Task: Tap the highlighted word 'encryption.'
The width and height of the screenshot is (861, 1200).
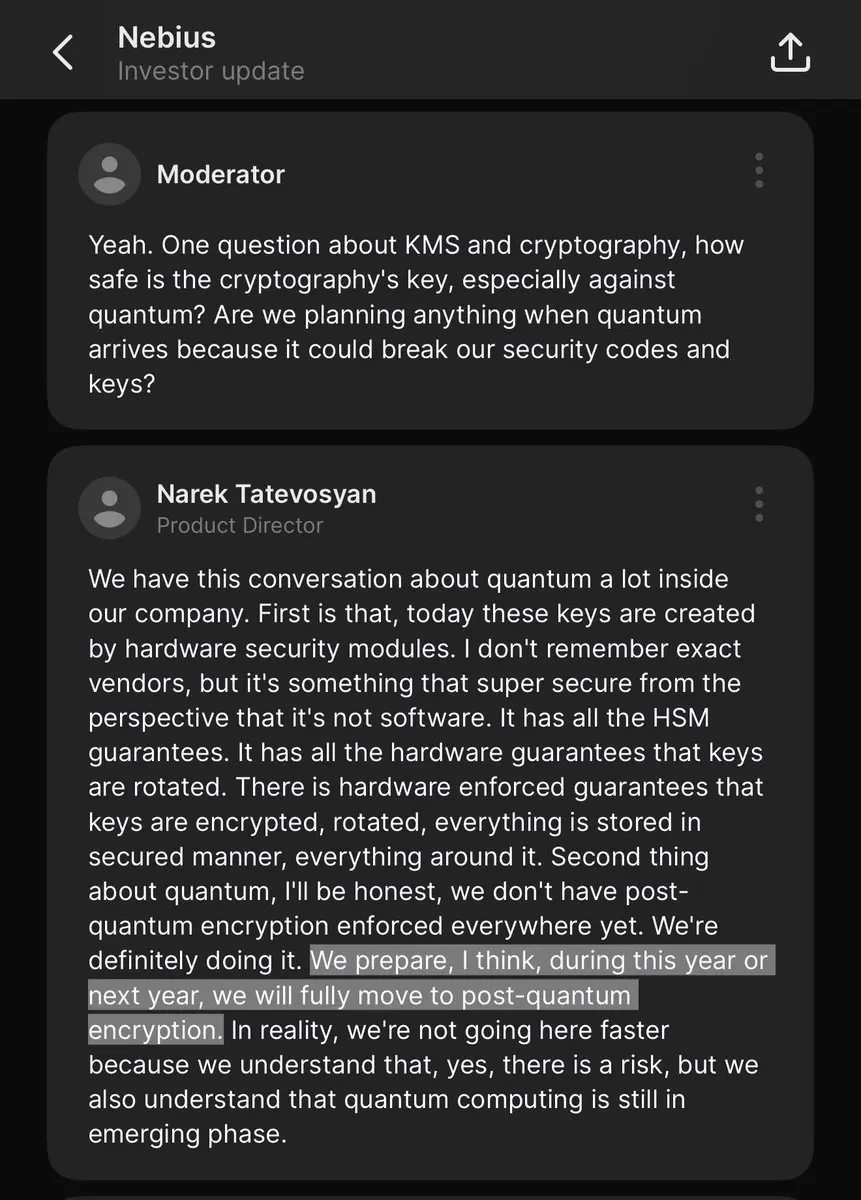Action: point(155,1030)
